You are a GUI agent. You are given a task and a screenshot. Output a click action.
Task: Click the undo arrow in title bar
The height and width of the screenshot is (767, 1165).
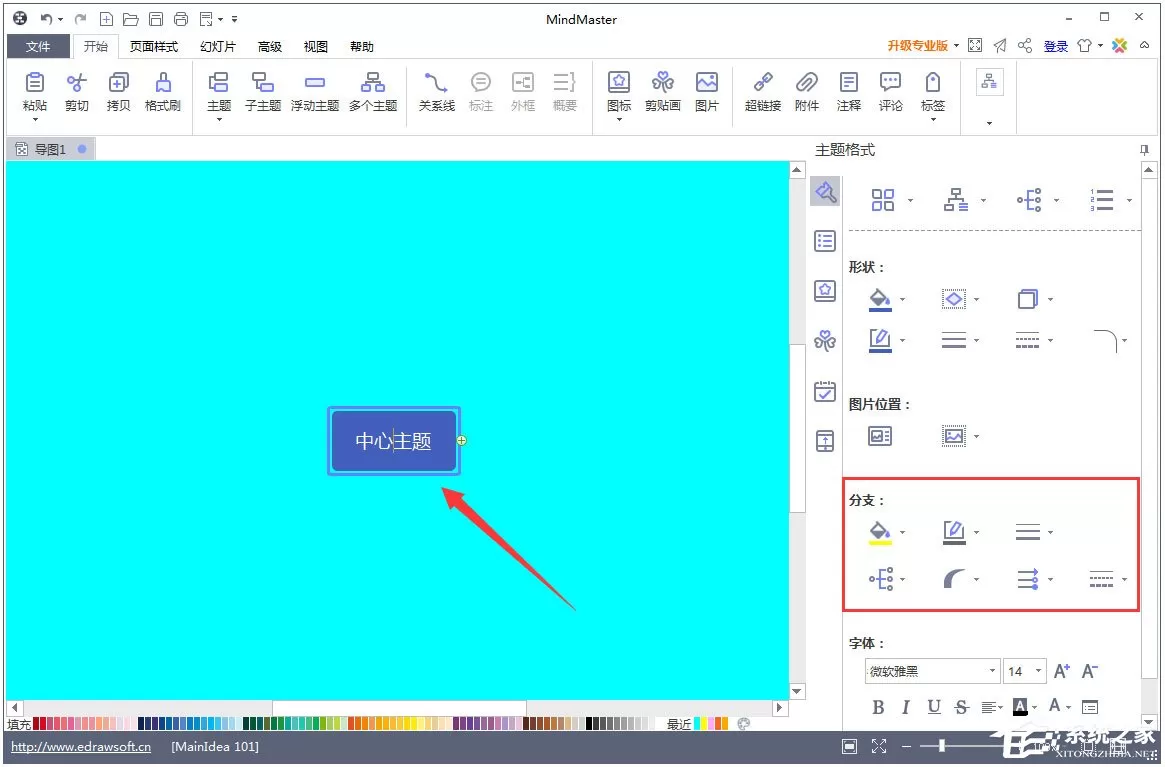(46, 19)
